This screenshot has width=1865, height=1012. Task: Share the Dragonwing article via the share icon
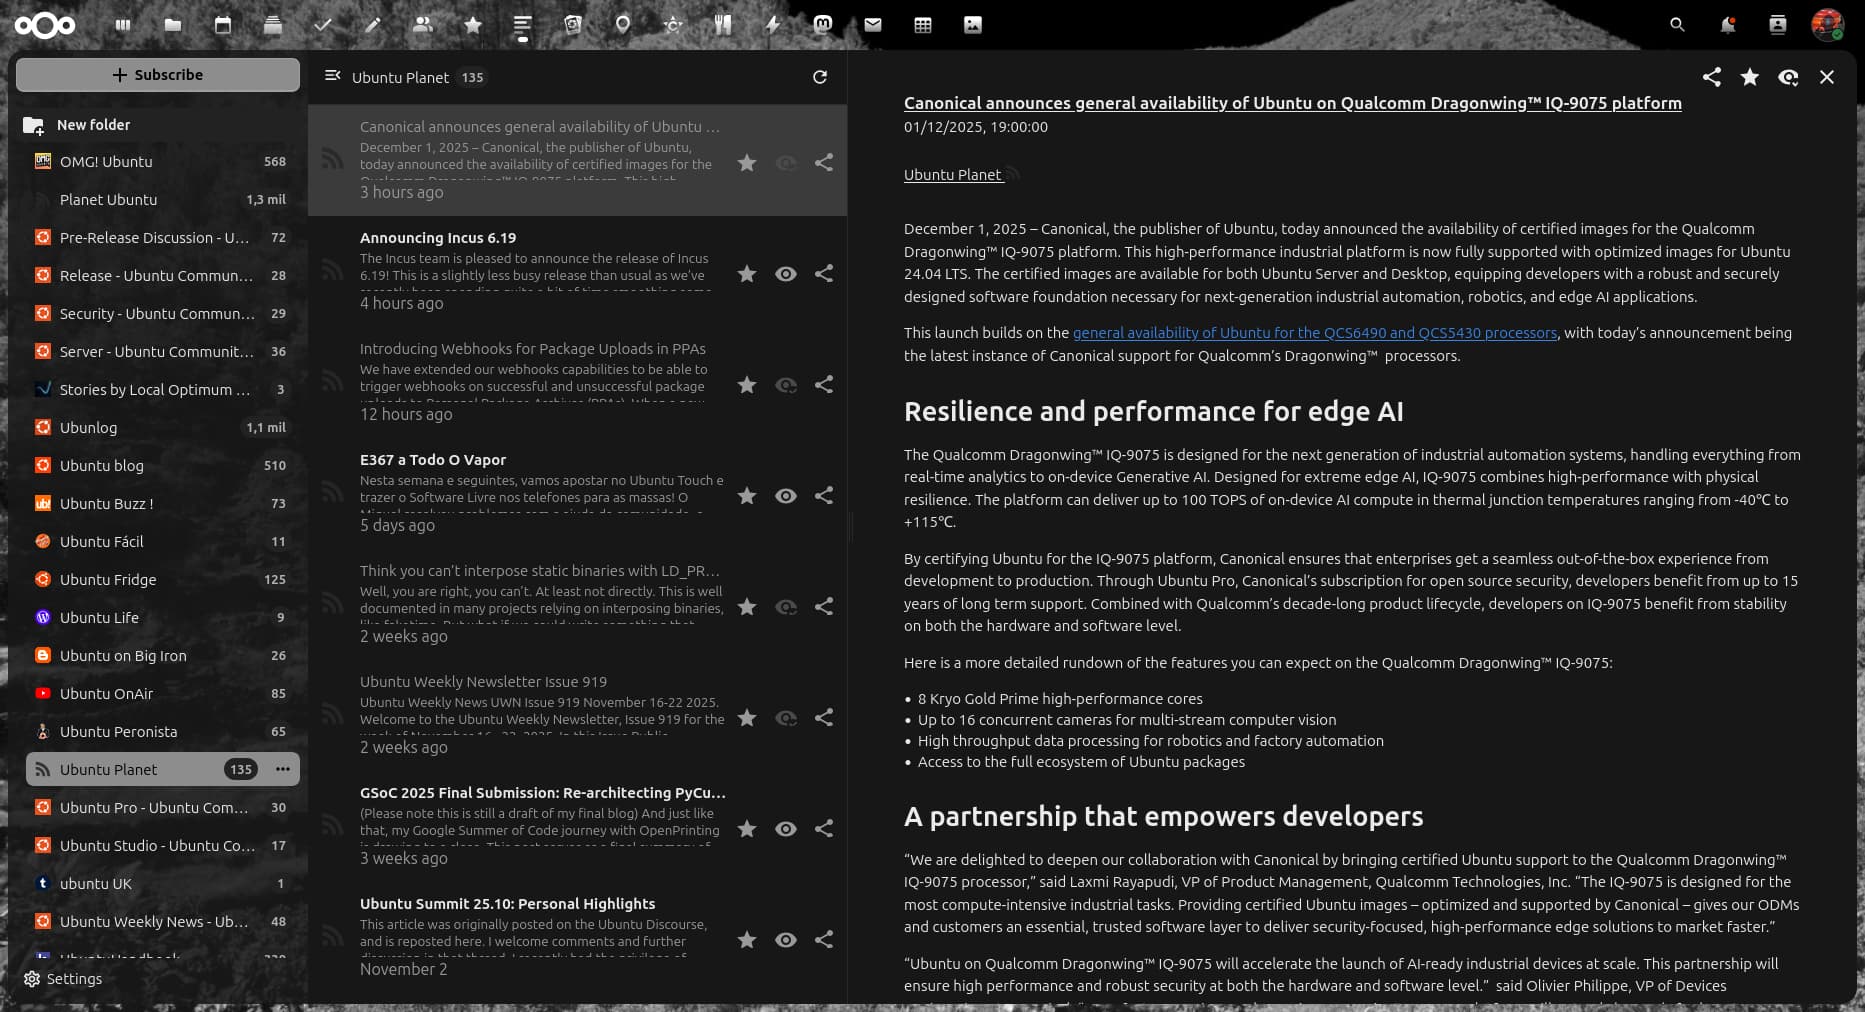[x=1711, y=76]
